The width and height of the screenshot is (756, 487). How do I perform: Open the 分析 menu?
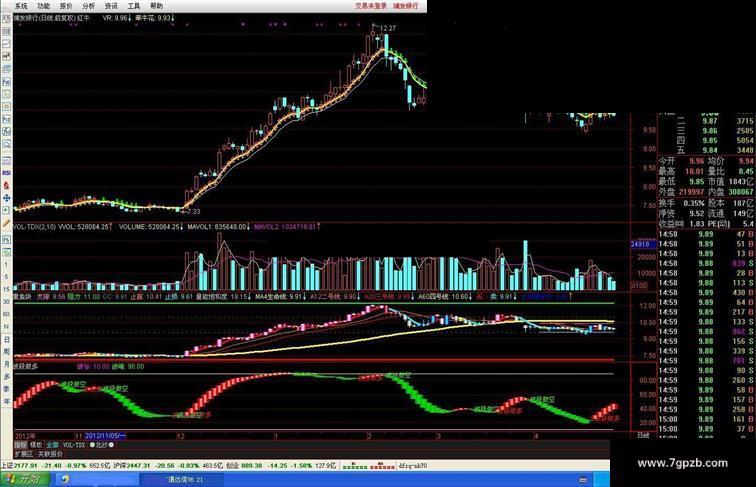(89, 6)
